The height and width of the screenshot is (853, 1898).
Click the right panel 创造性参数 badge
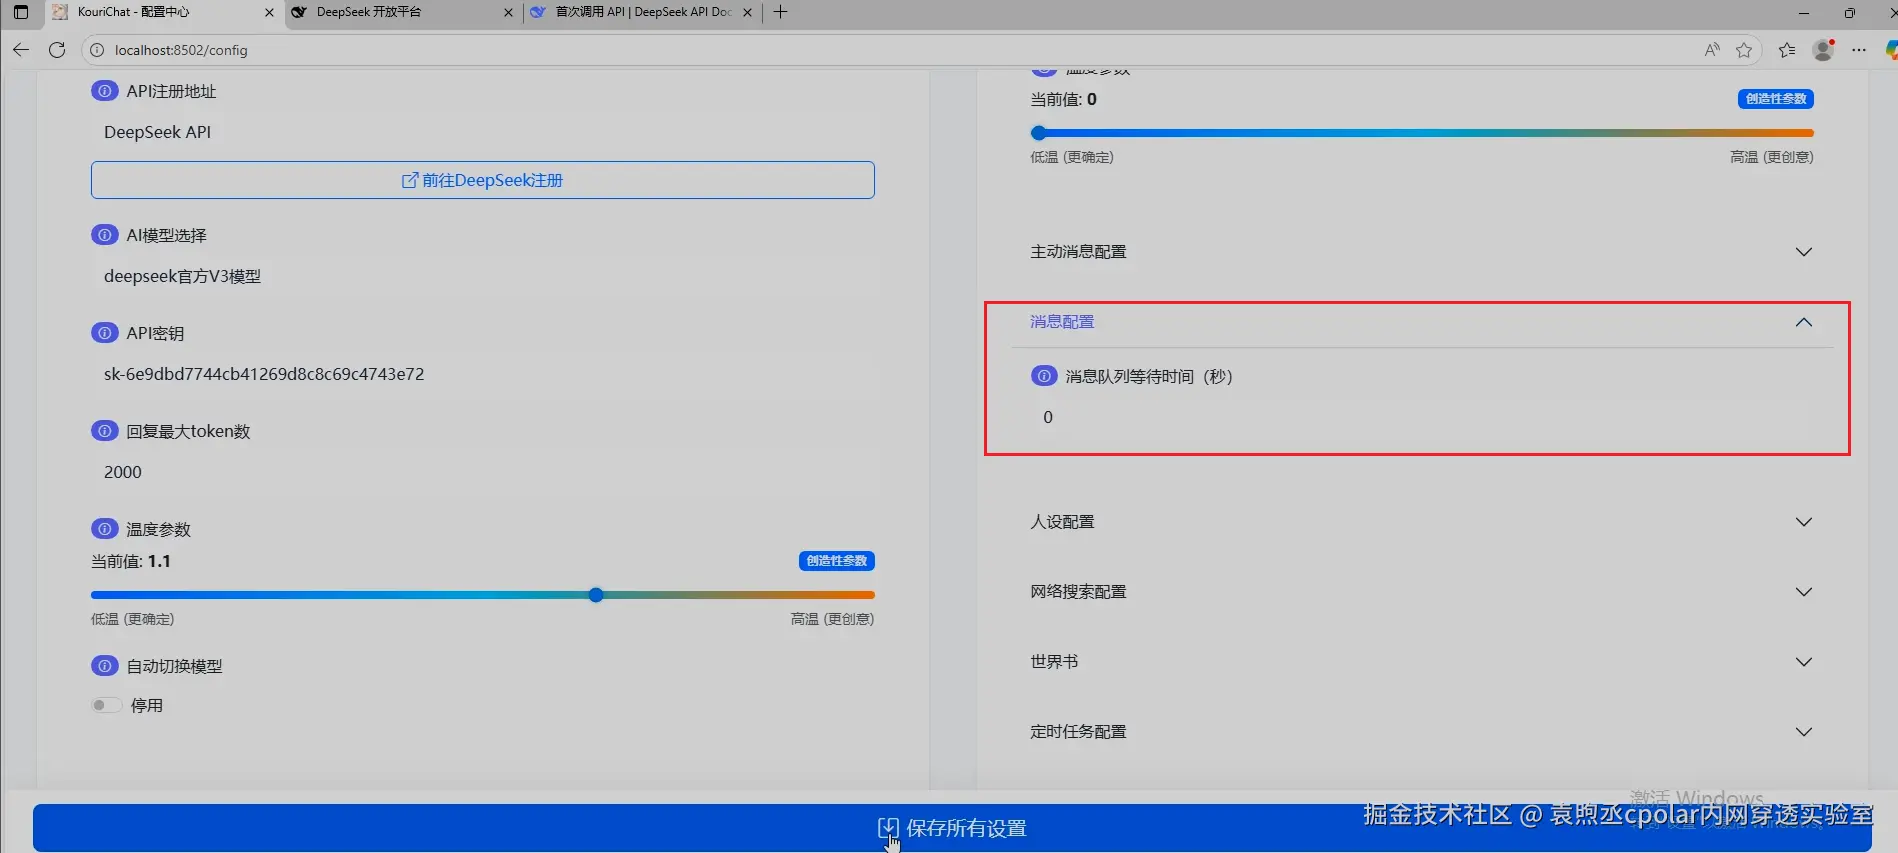1776,99
